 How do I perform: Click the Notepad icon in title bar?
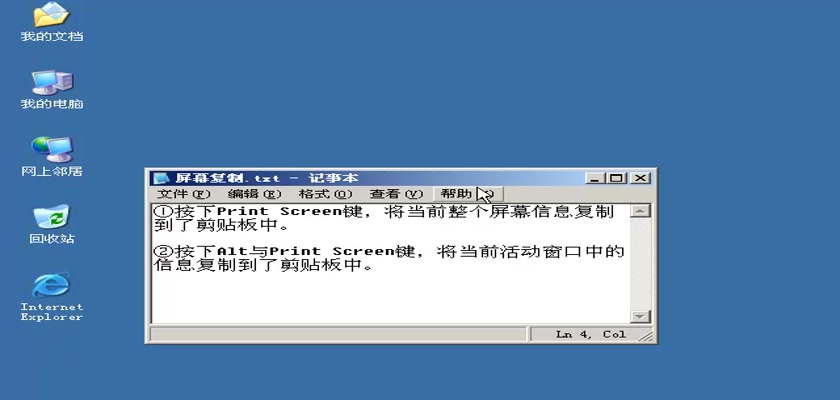pos(160,178)
